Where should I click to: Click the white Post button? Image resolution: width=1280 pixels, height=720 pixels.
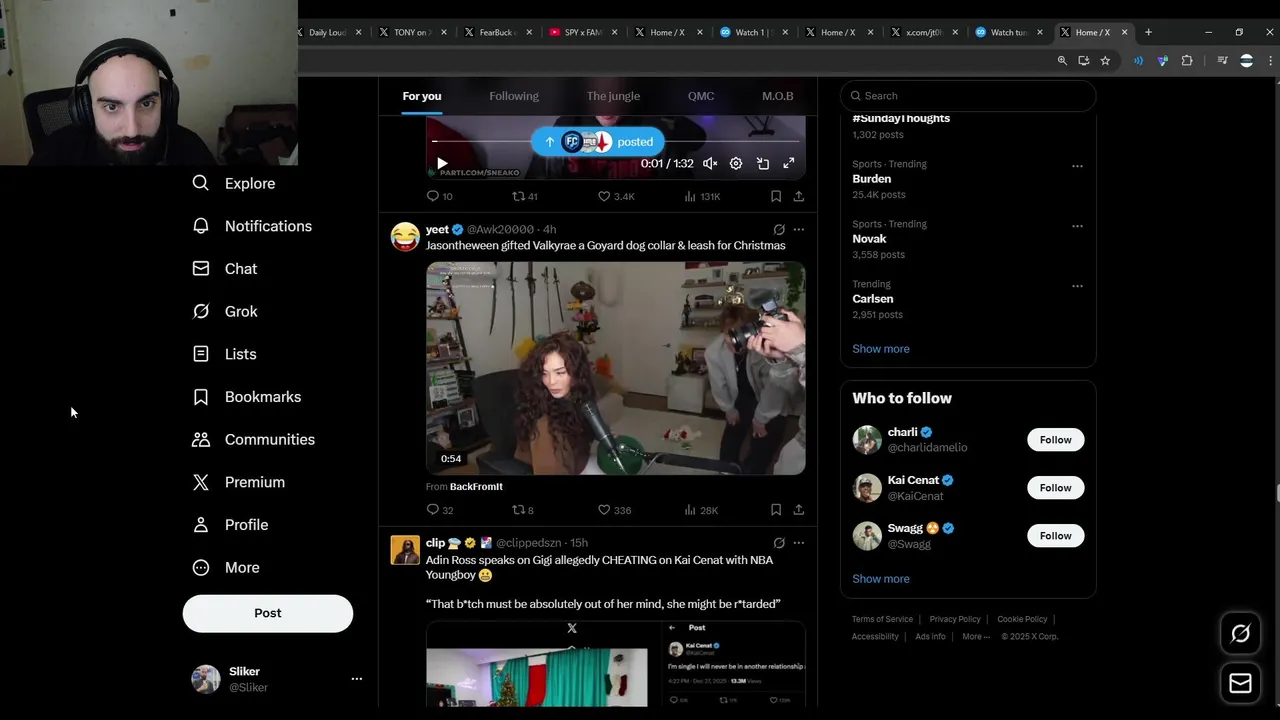pyautogui.click(x=268, y=613)
